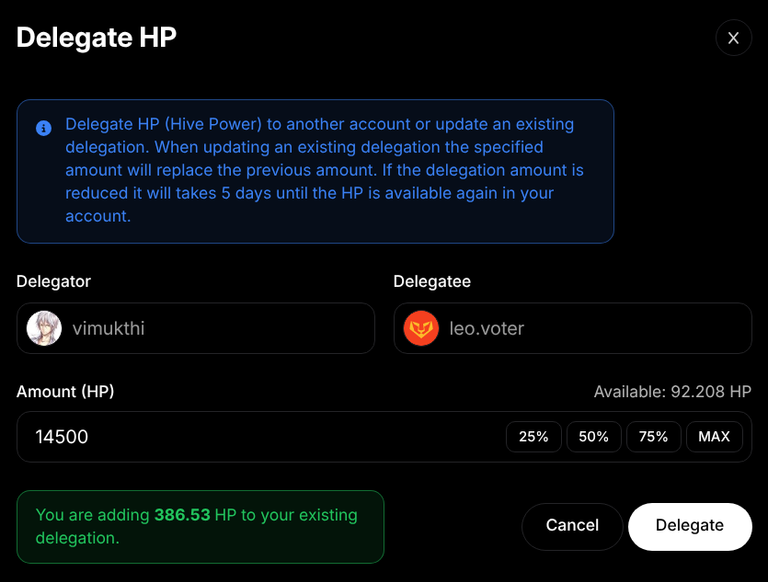Screen dimensions: 768x582
Task: Click the blue info icon in banner
Action: click(44, 128)
